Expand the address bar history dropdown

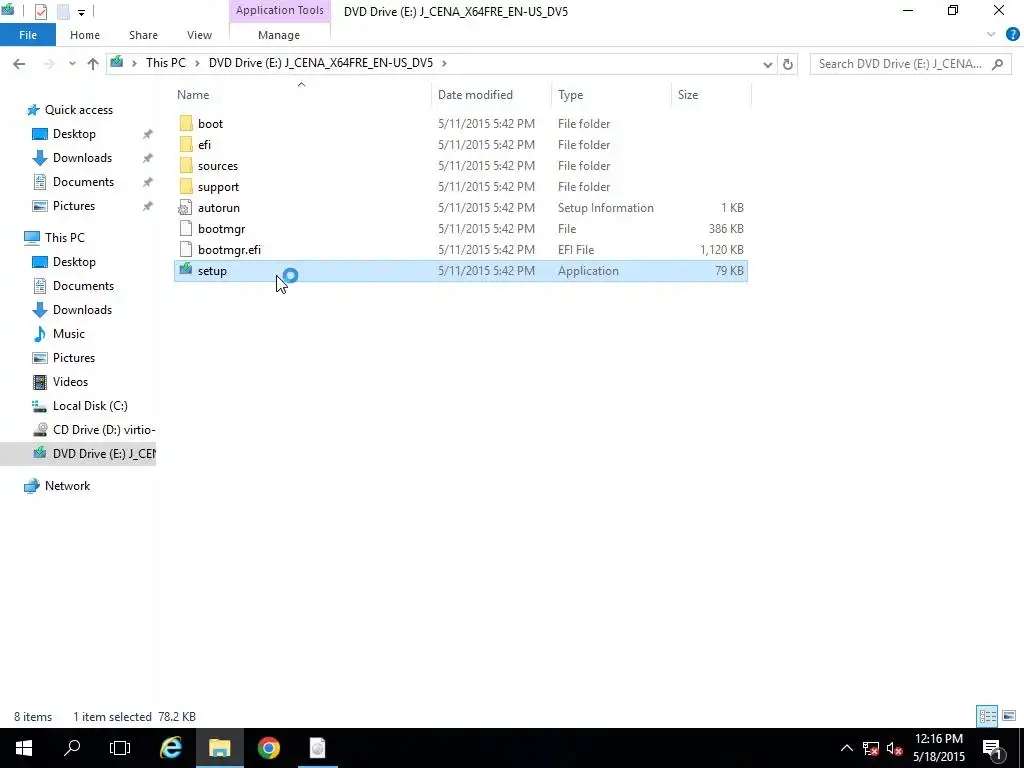pyautogui.click(x=768, y=64)
